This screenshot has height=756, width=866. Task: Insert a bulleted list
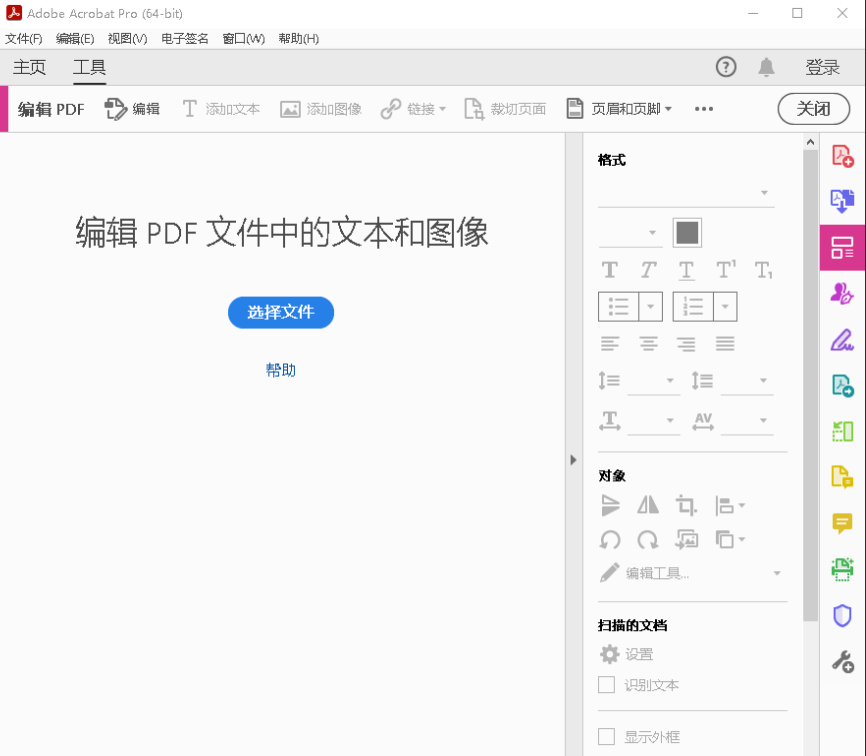pos(619,306)
